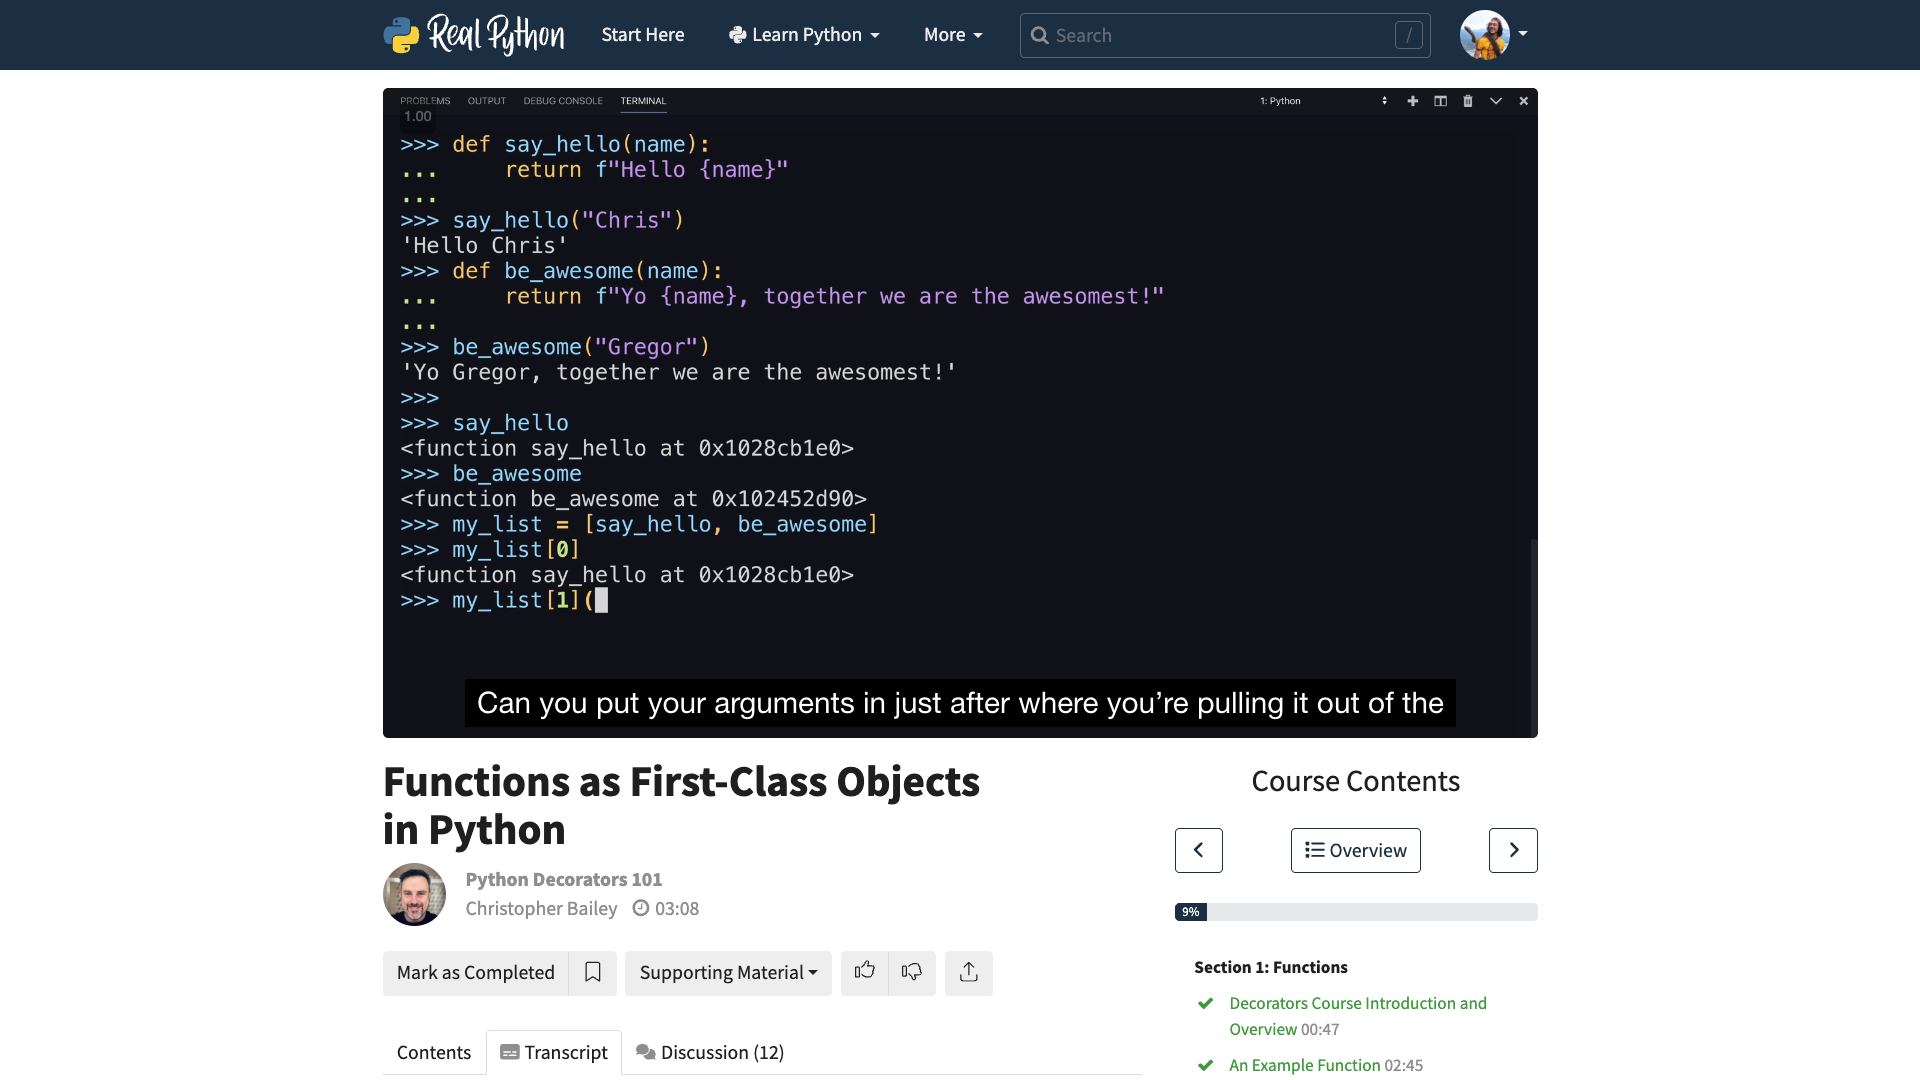Open Supporting Material dropdown
The width and height of the screenshot is (1920, 1080).
tap(728, 972)
